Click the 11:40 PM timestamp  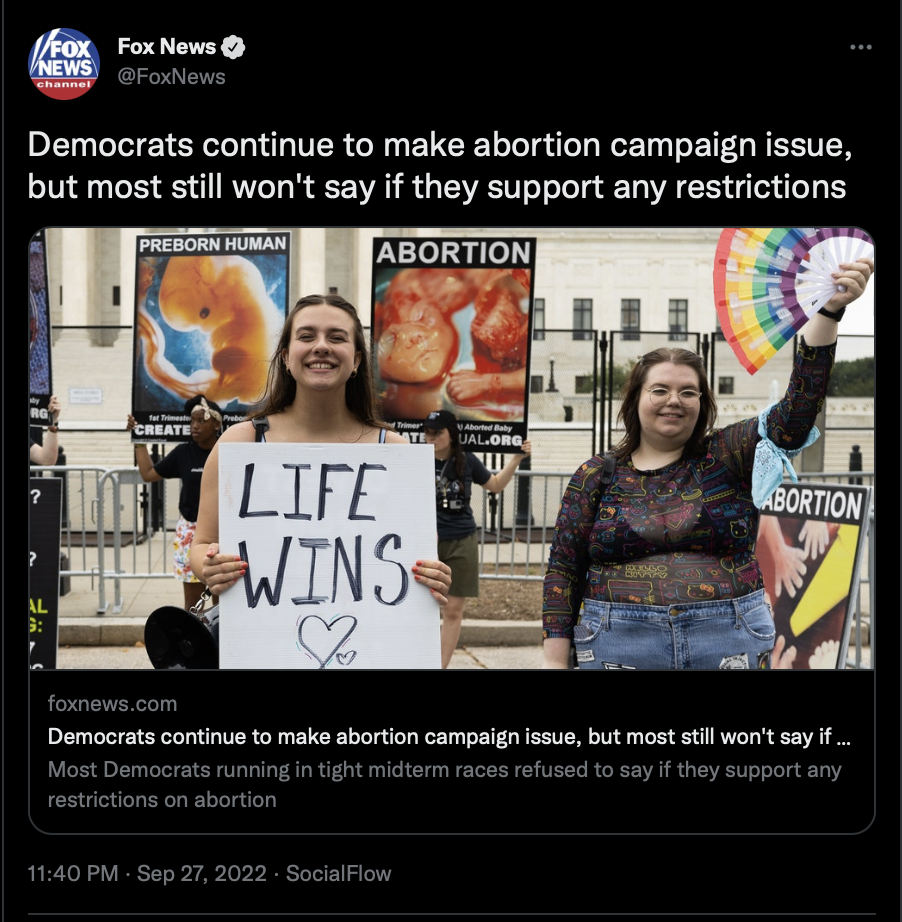click(73, 873)
